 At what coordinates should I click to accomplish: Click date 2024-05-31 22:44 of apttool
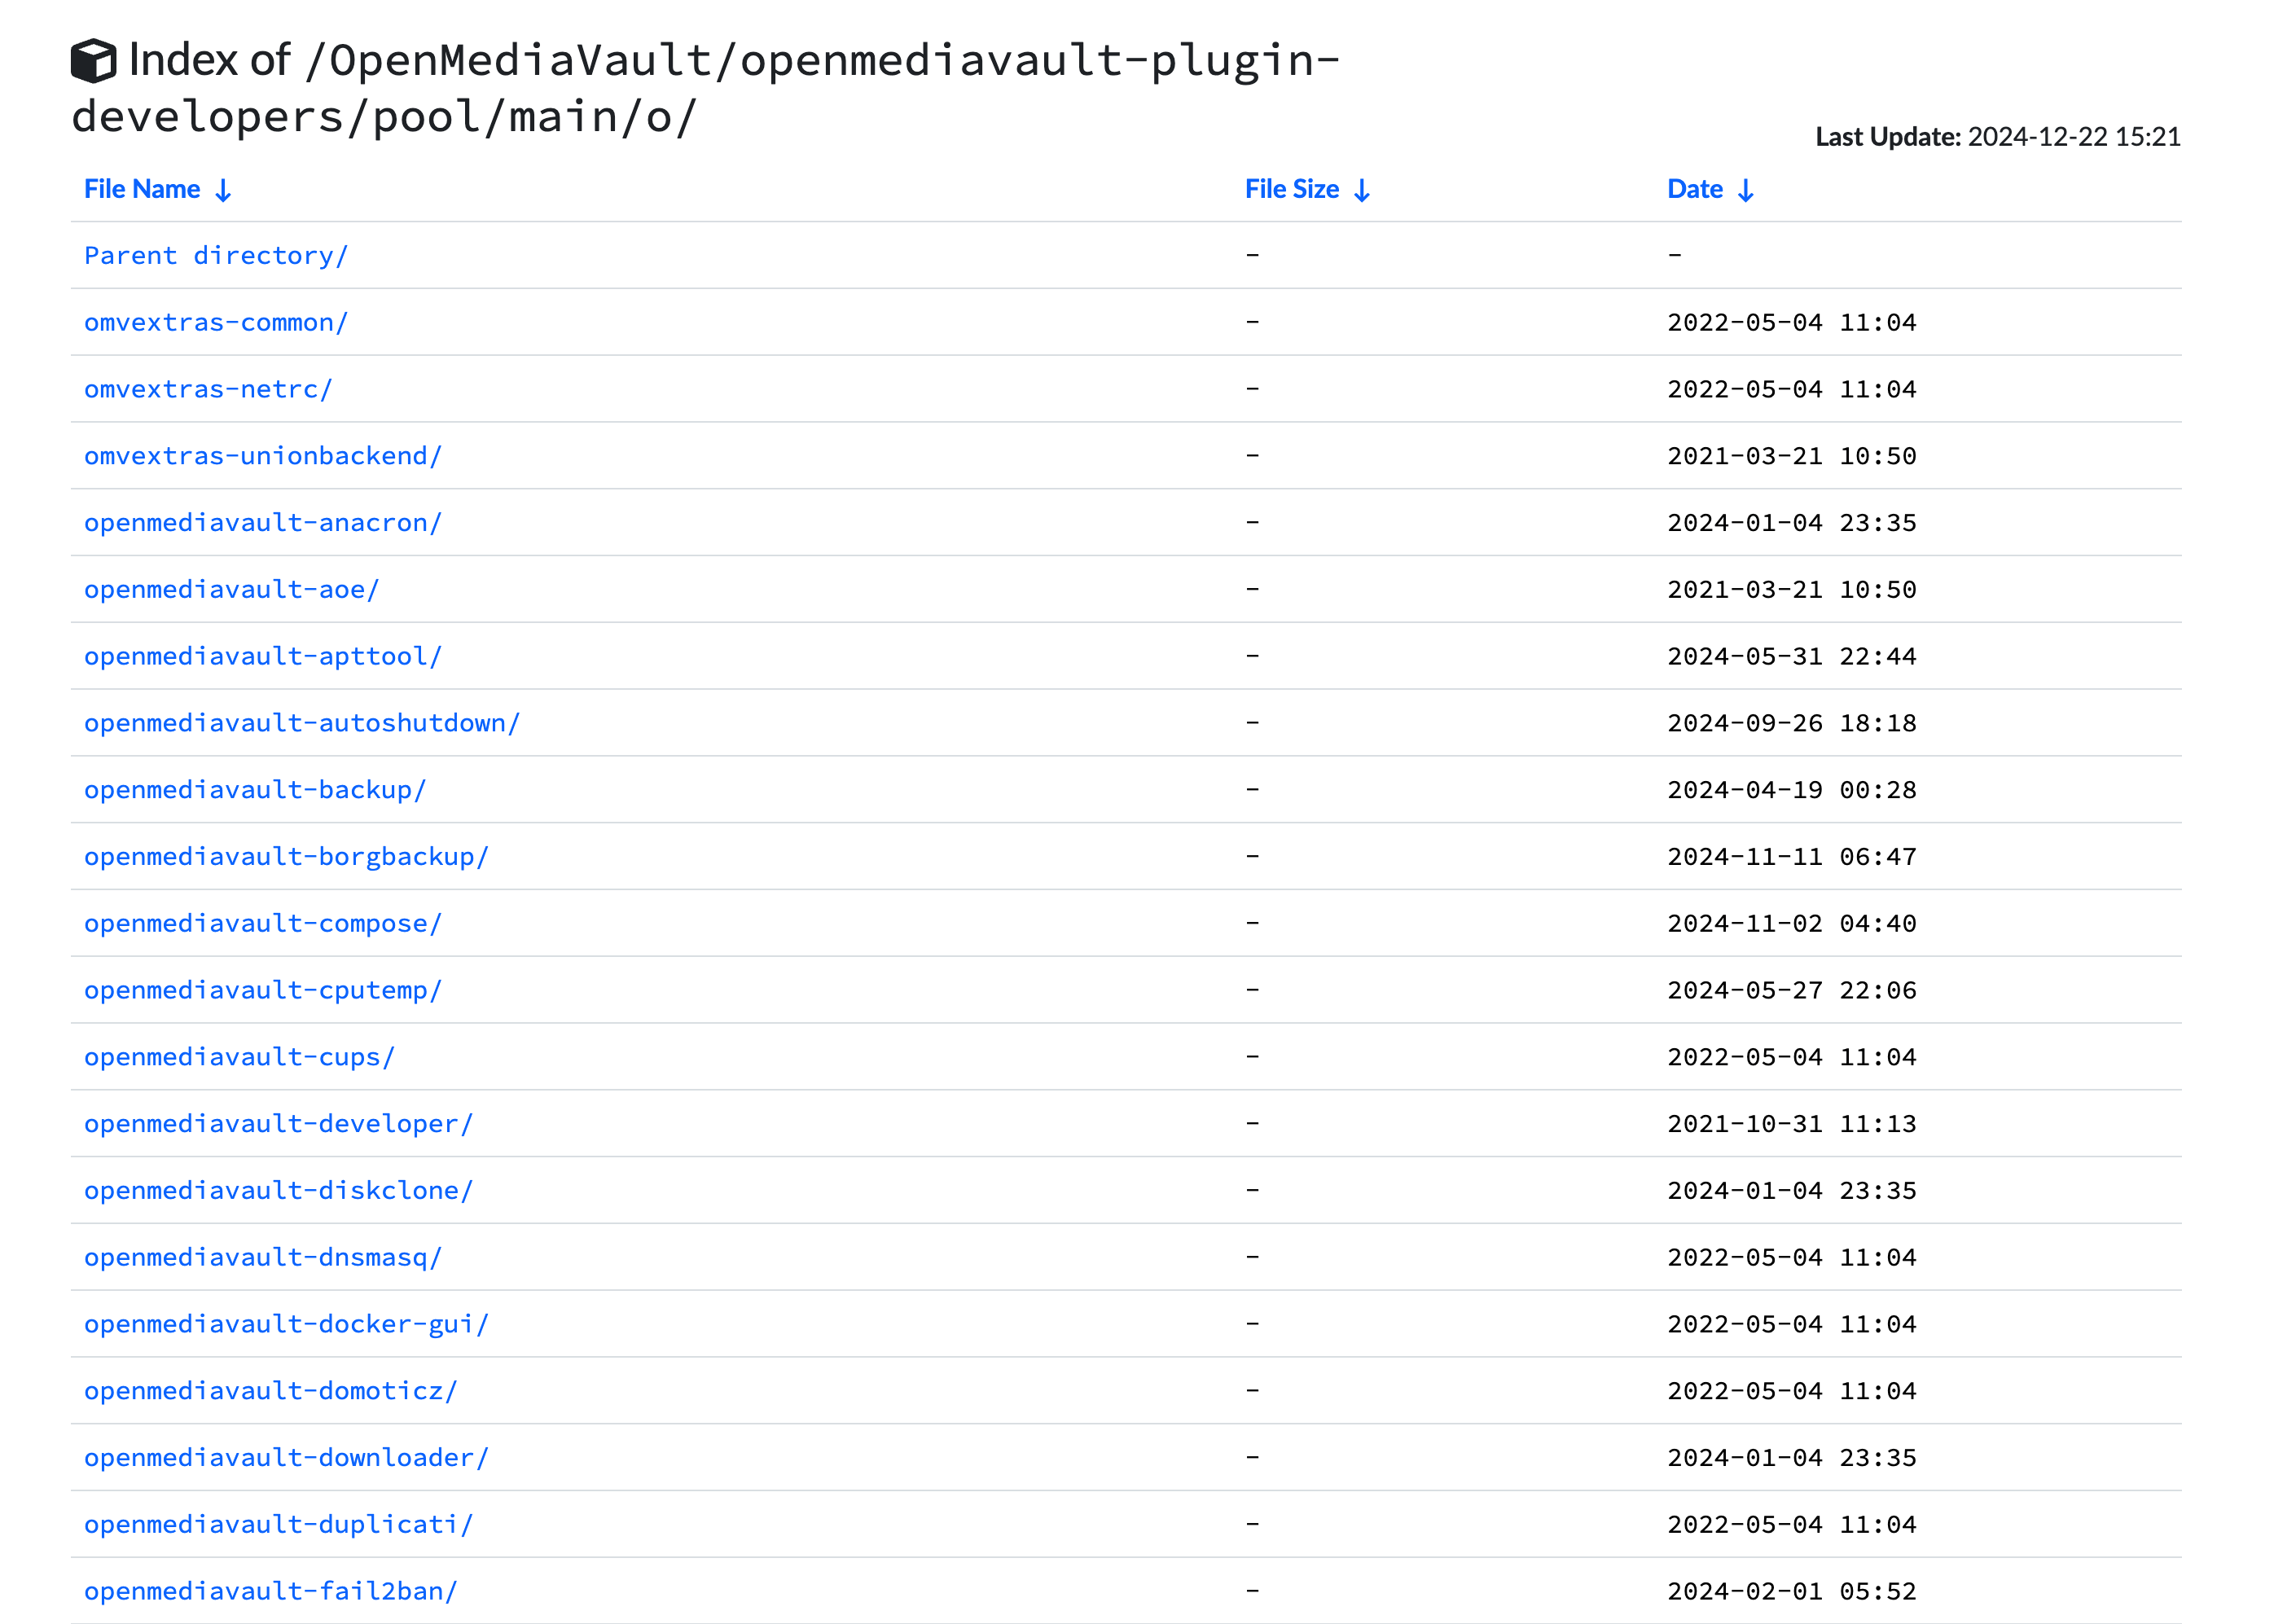[x=1792, y=657]
